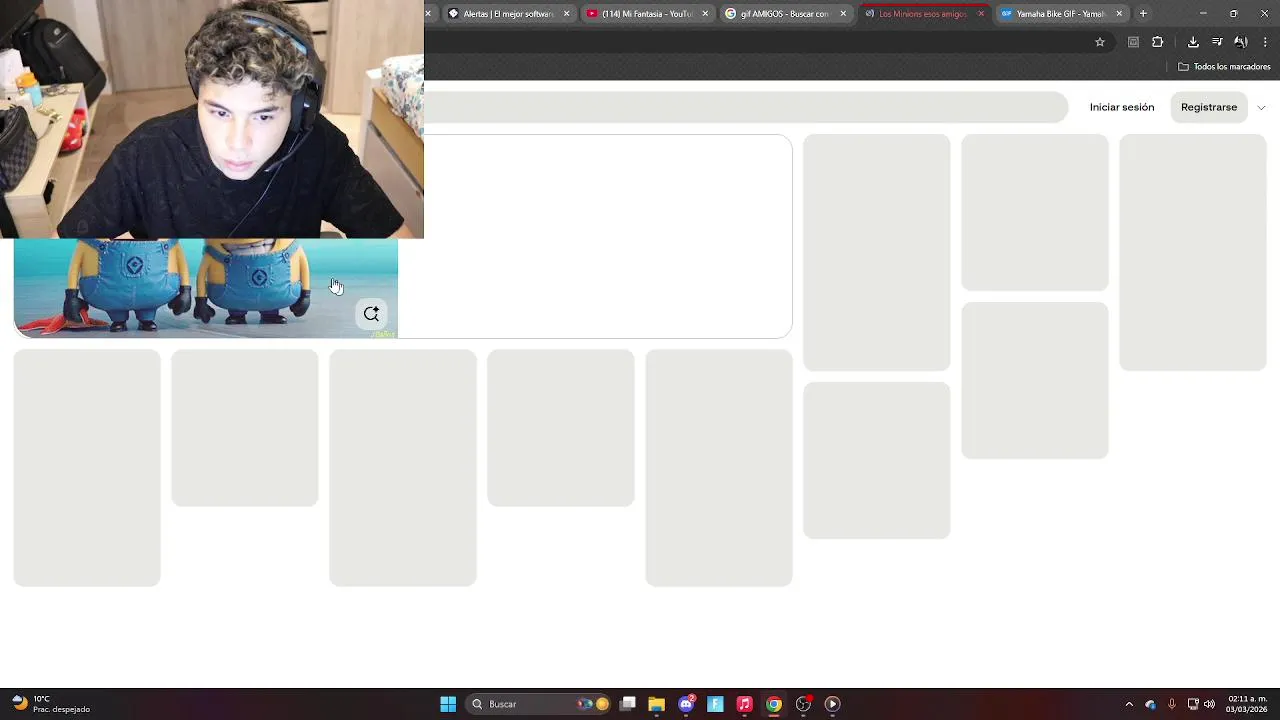The width and height of the screenshot is (1280, 720).
Task: Open the Chrome three-dot menu
Action: (x=1265, y=42)
